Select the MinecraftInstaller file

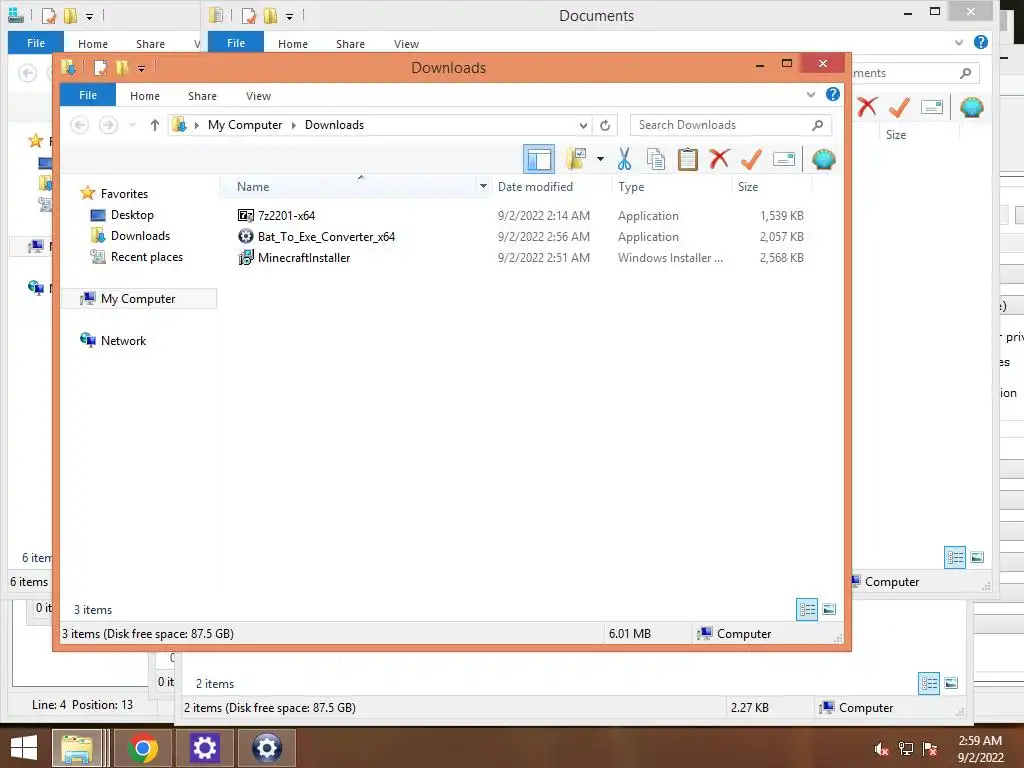(295, 257)
